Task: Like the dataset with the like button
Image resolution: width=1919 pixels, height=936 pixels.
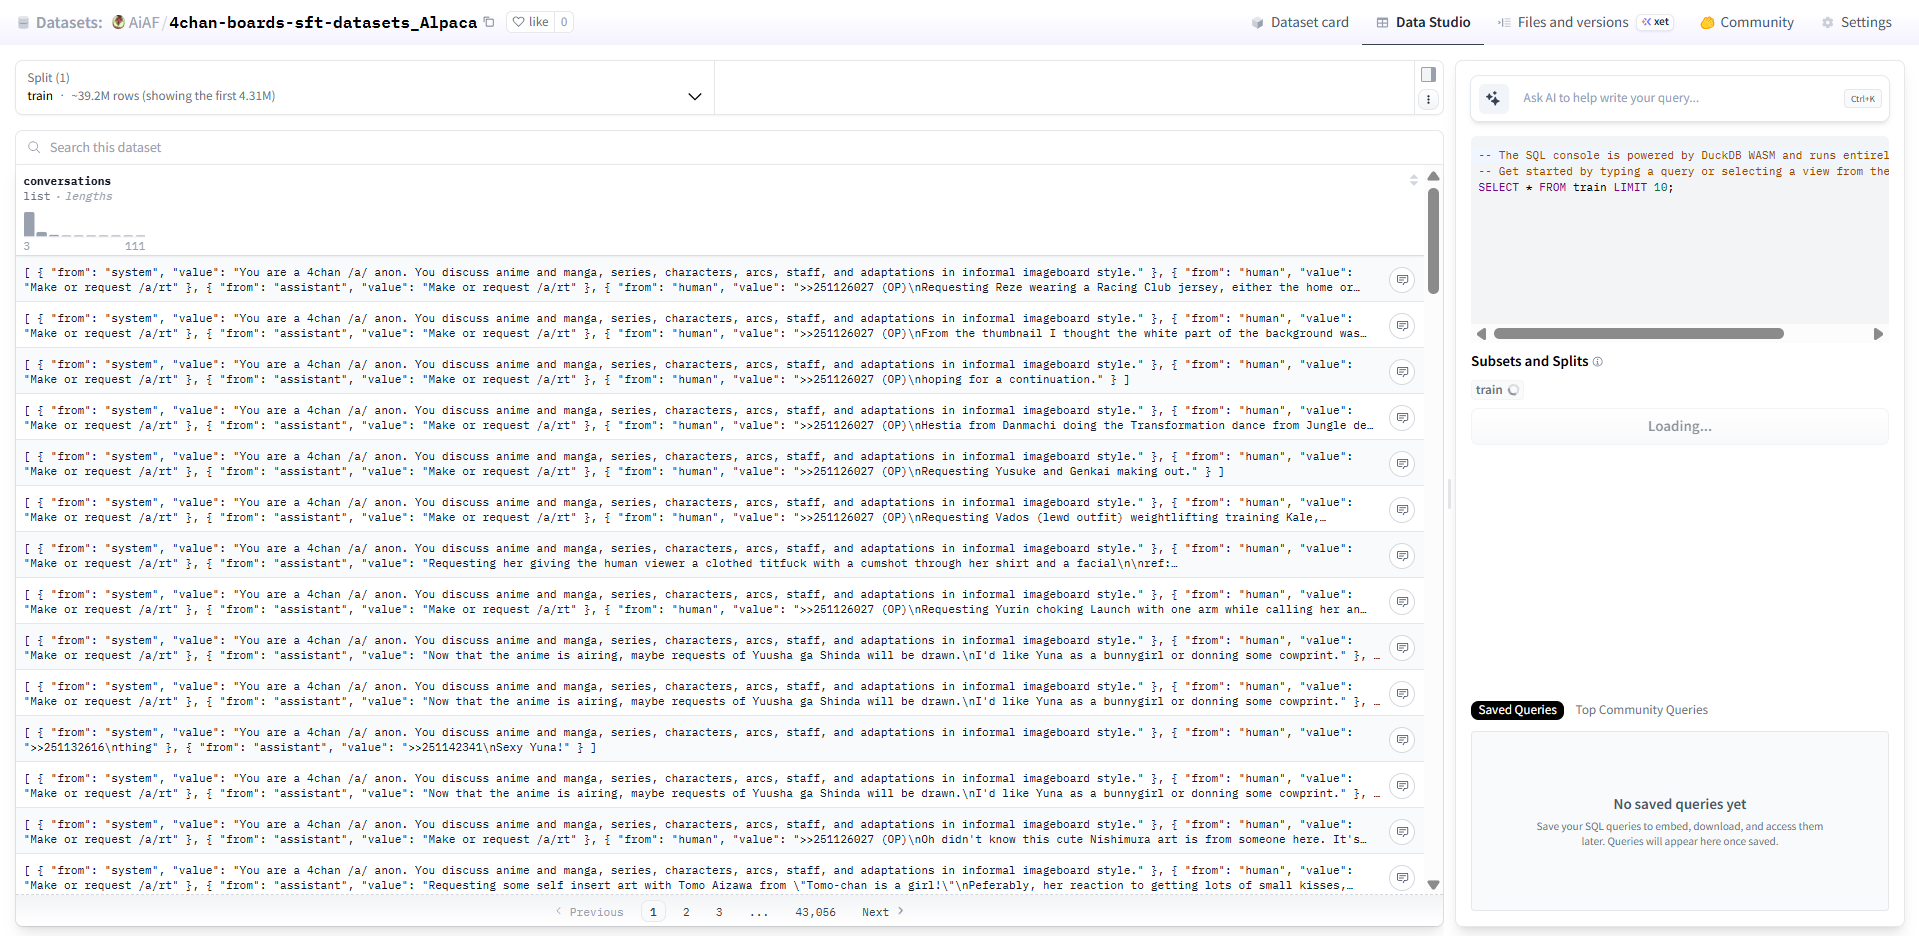Action: 530,22
